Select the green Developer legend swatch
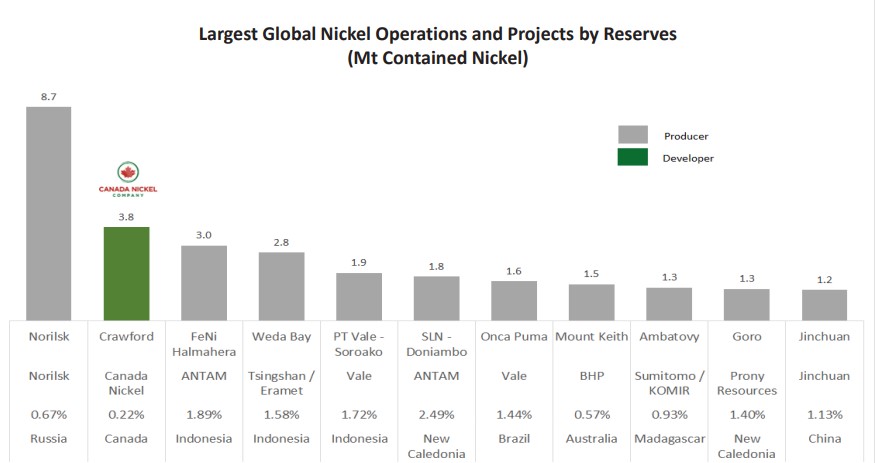This screenshot has width=875, height=463. (x=633, y=158)
